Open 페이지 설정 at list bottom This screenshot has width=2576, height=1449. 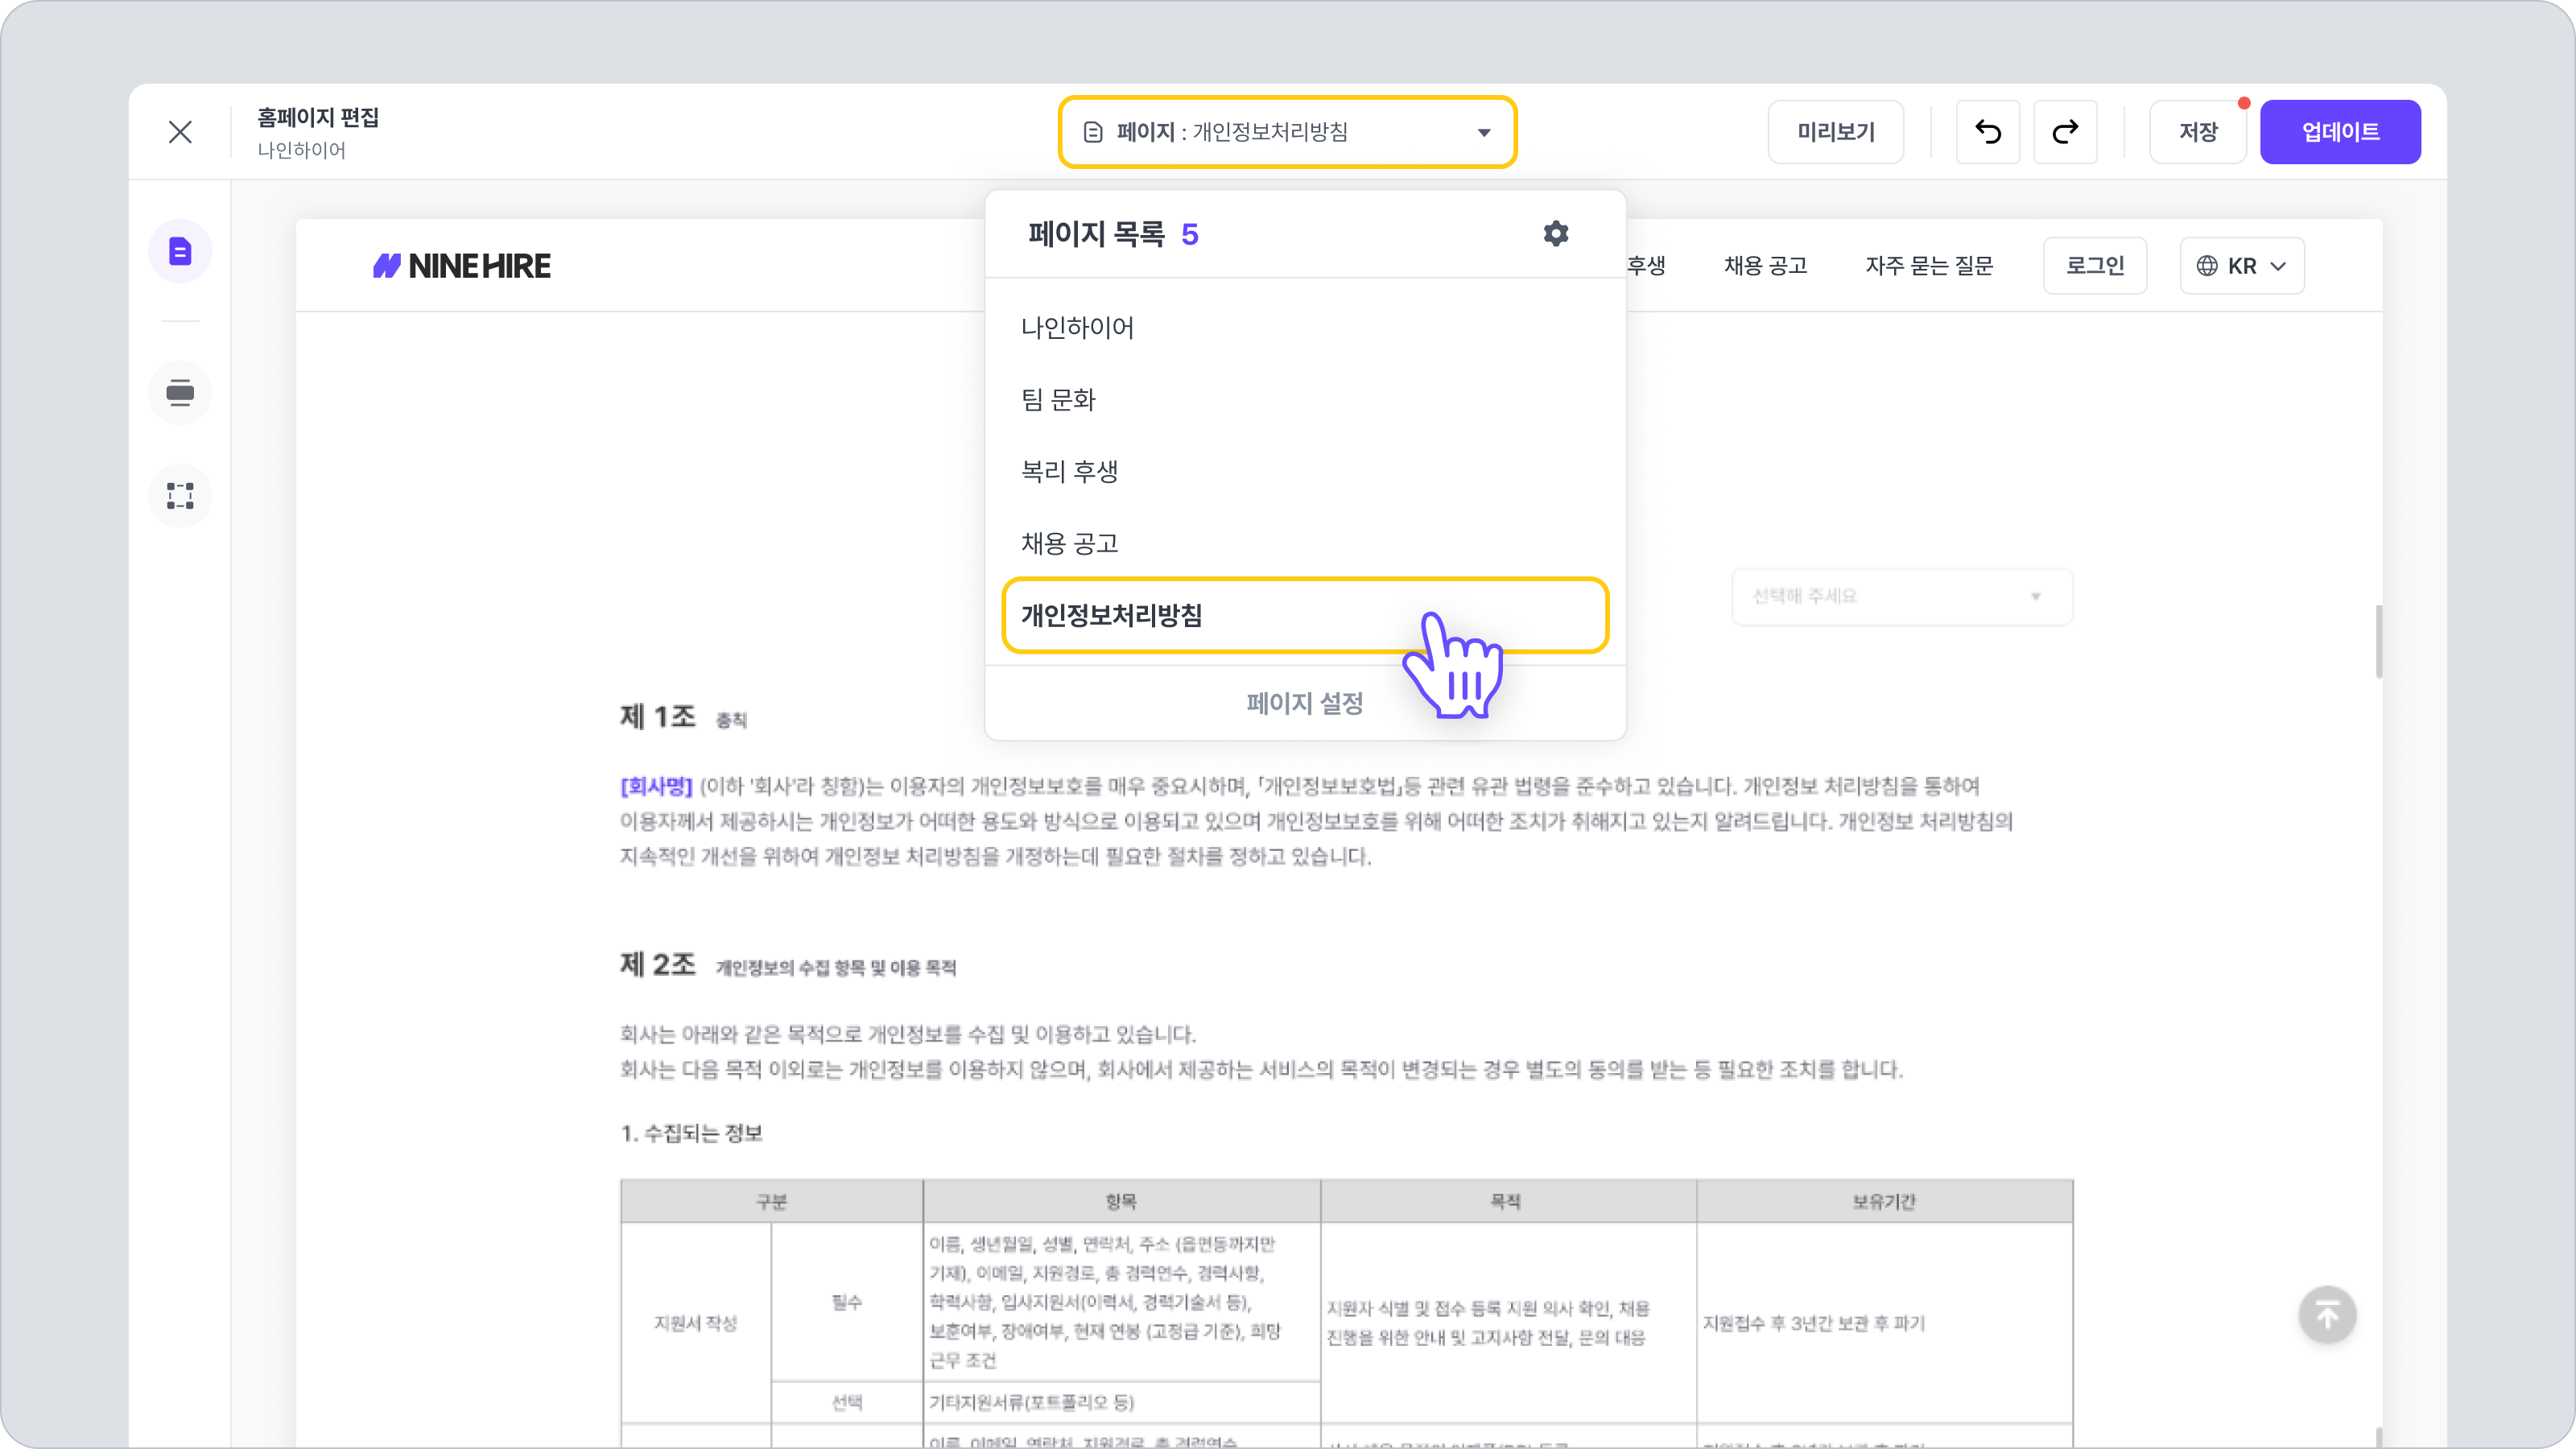tap(1304, 703)
